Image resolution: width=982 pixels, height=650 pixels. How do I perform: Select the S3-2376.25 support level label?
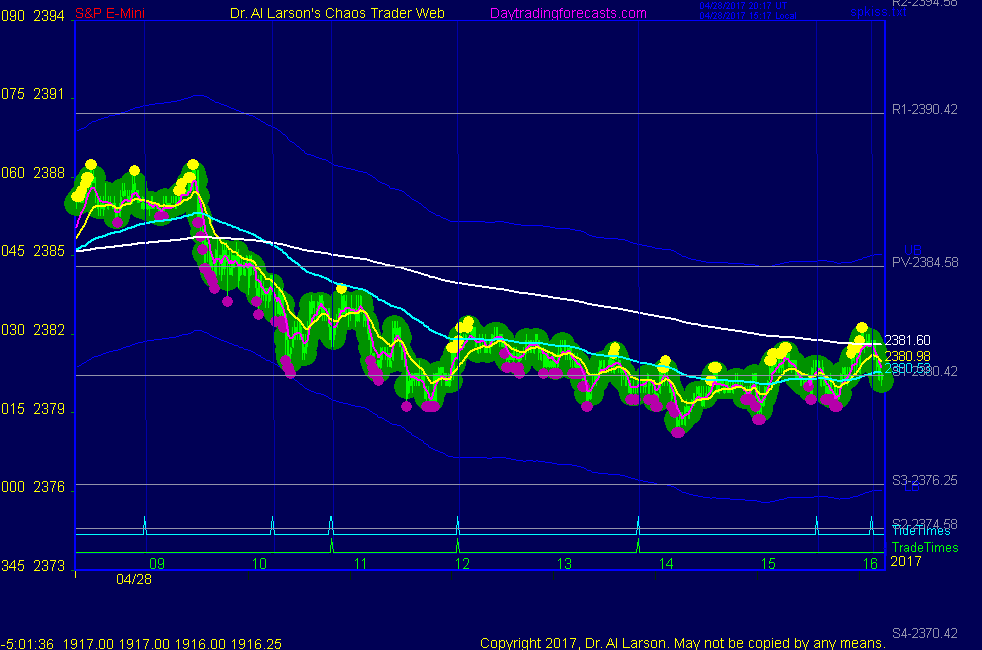924,480
